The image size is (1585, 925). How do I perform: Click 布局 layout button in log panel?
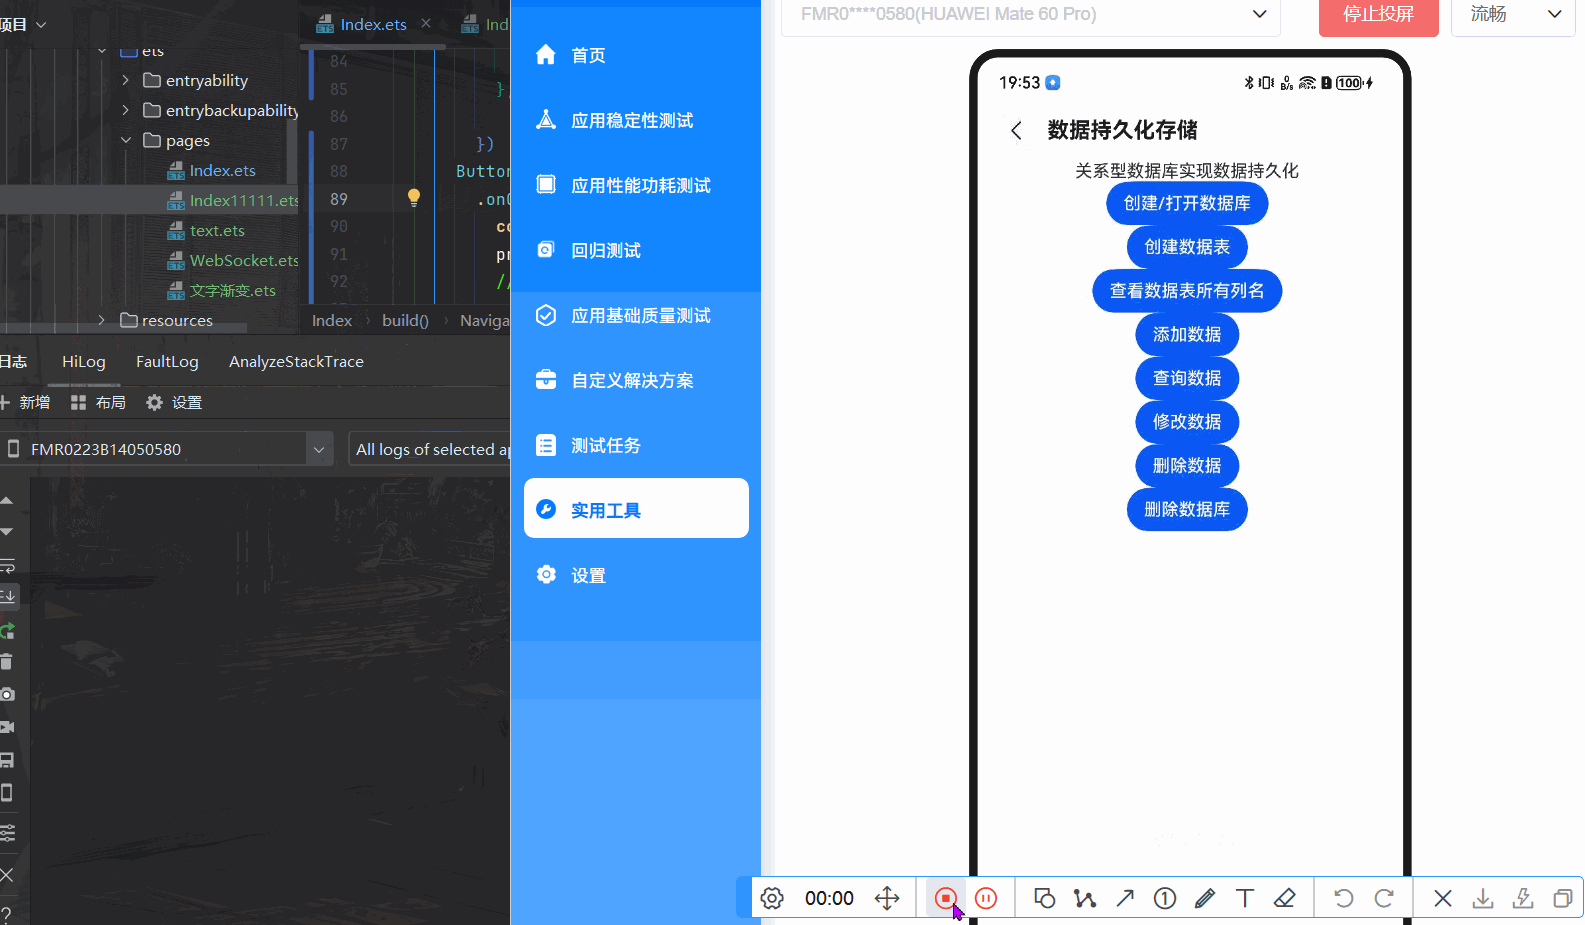pyautogui.click(x=98, y=402)
